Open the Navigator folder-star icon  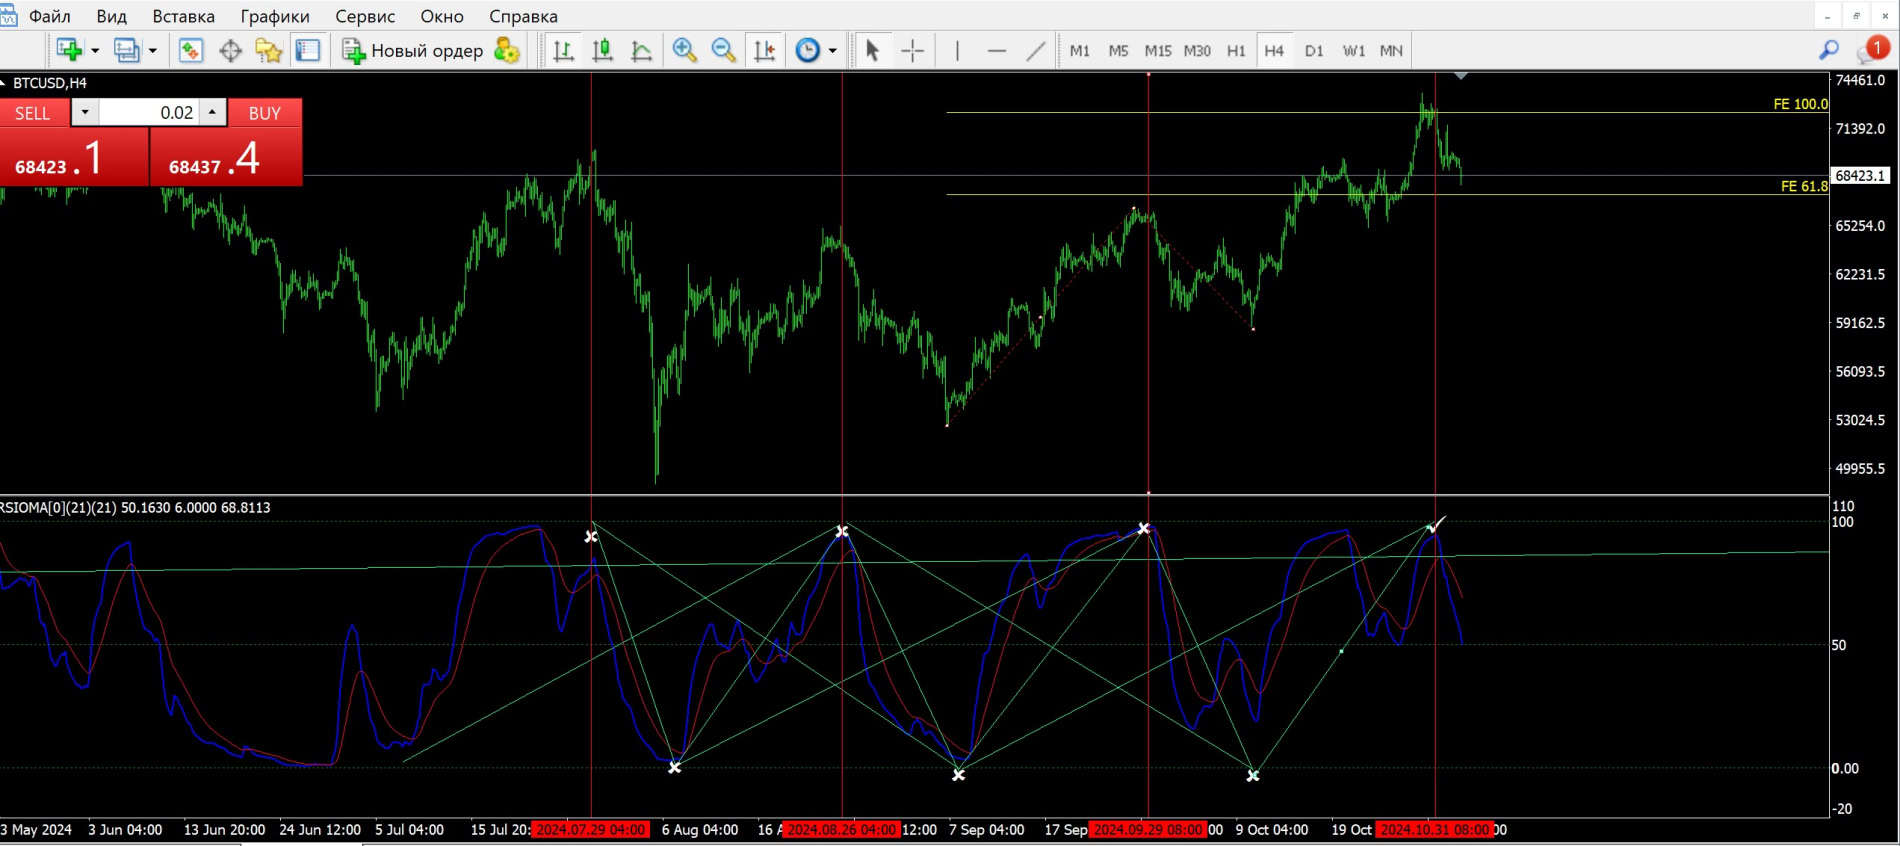269,50
